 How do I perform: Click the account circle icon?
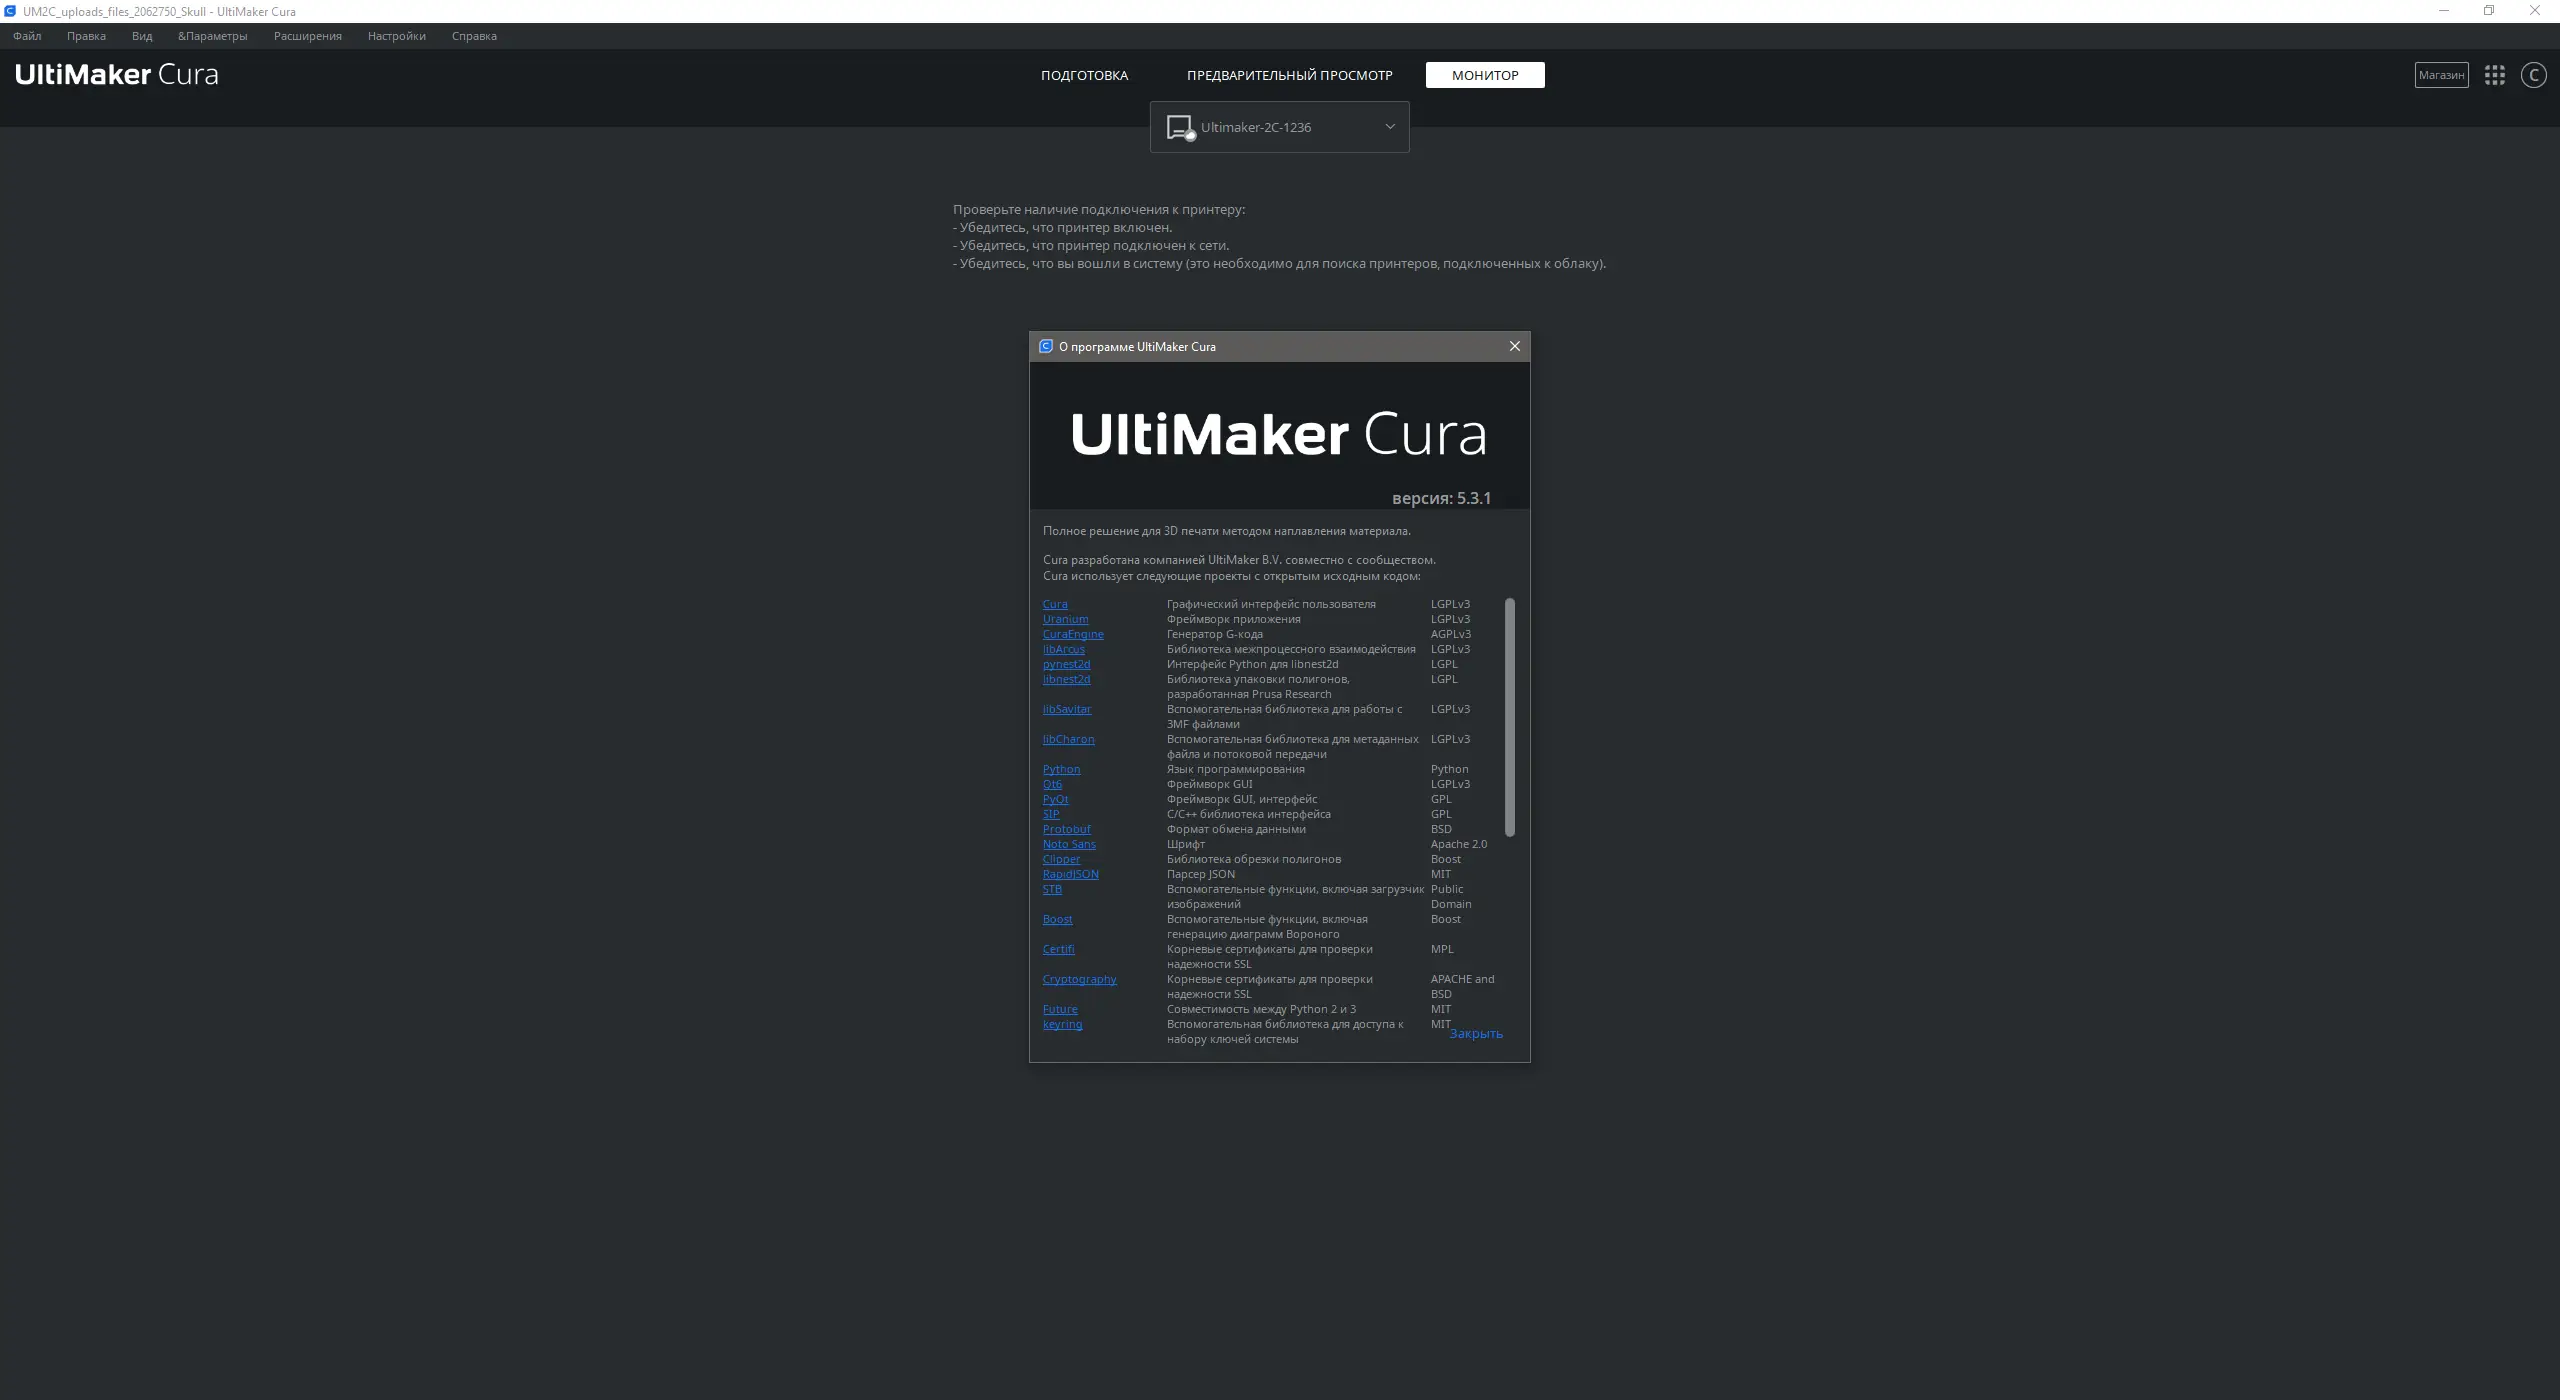(2533, 75)
